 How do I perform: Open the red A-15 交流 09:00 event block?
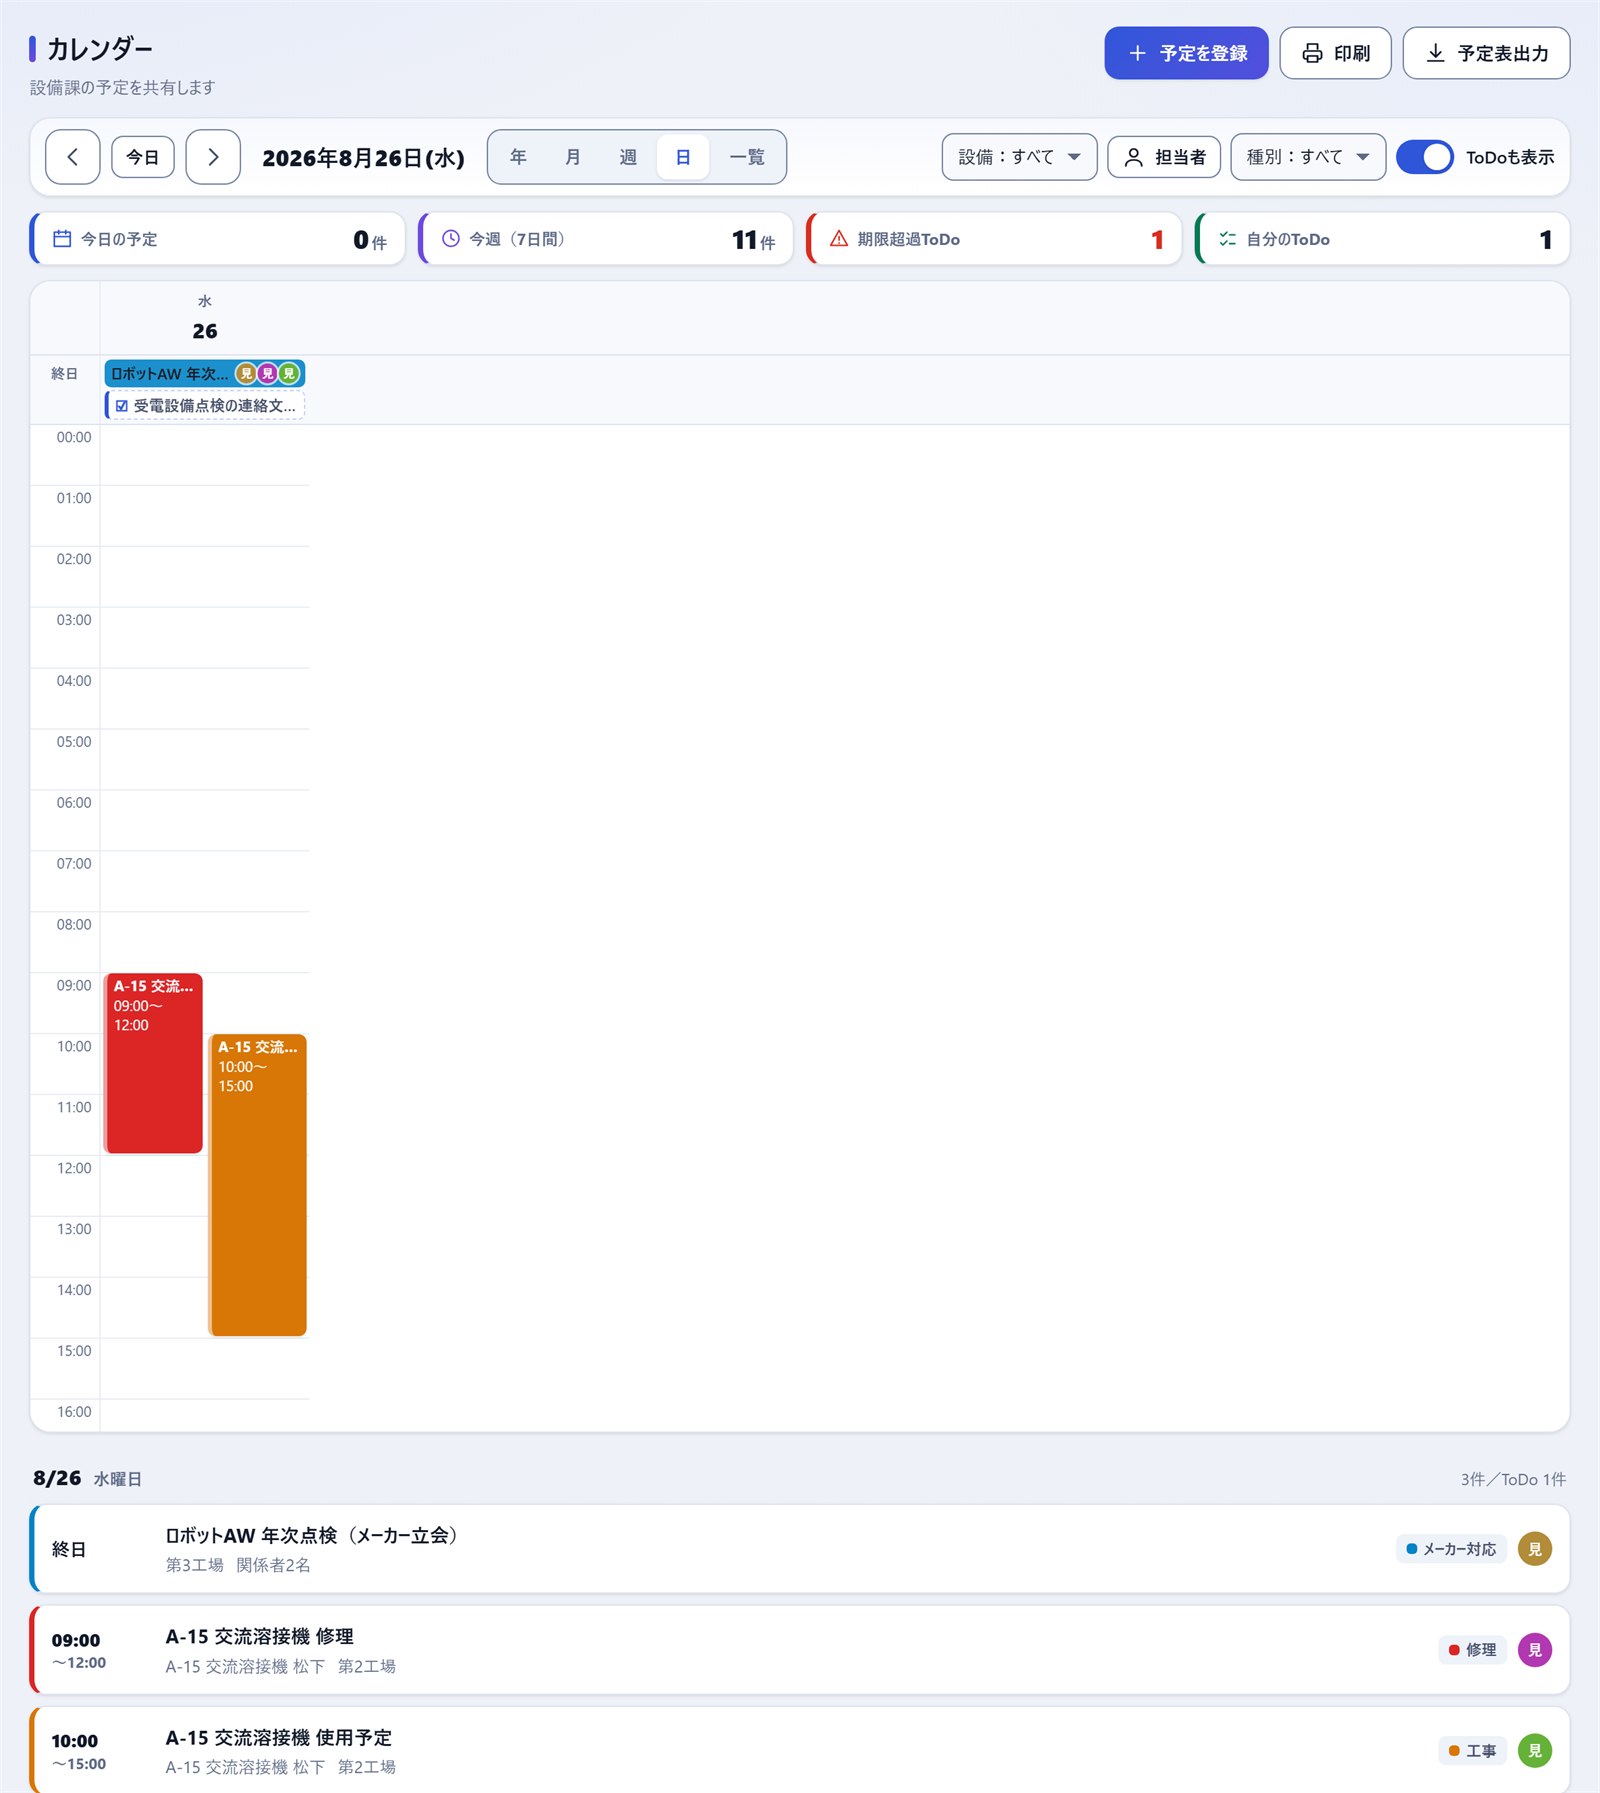(154, 1063)
